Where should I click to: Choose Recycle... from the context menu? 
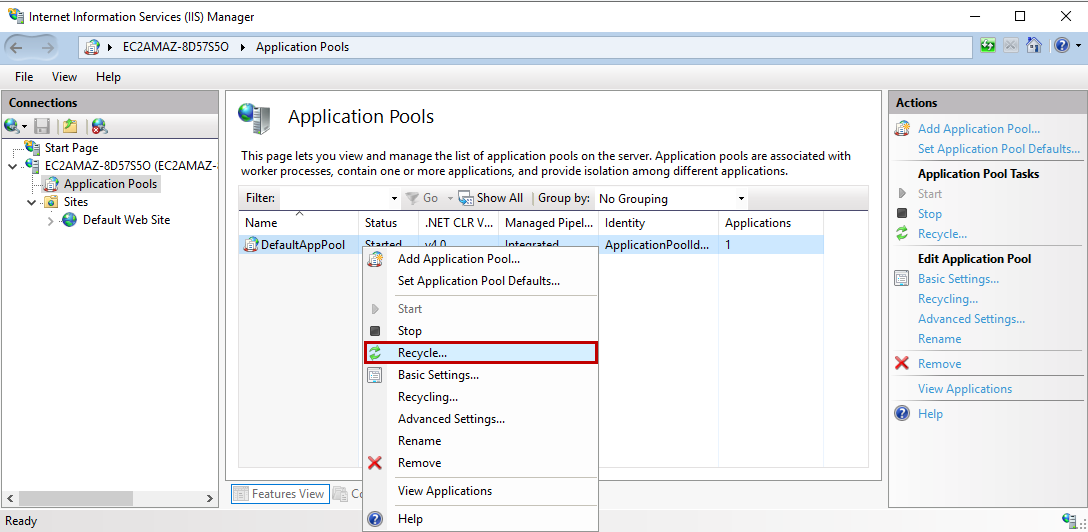tap(480, 352)
